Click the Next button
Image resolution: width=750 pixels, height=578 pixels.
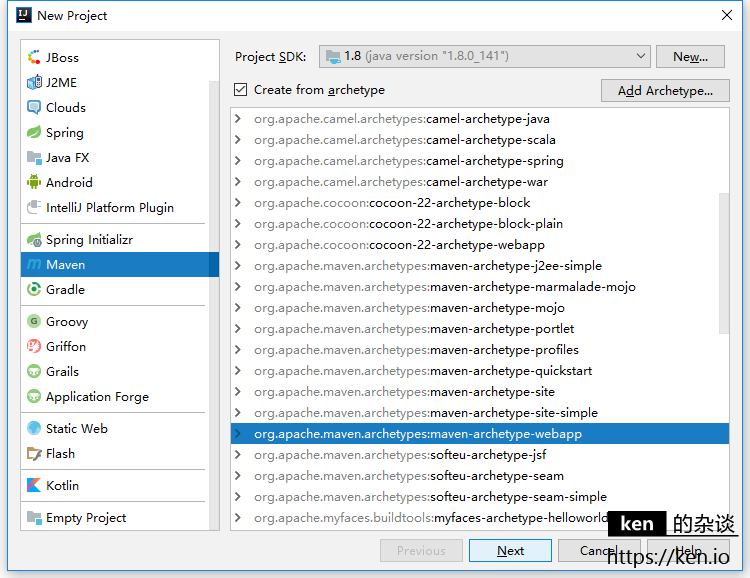pyautogui.click(x=510, y=550)
